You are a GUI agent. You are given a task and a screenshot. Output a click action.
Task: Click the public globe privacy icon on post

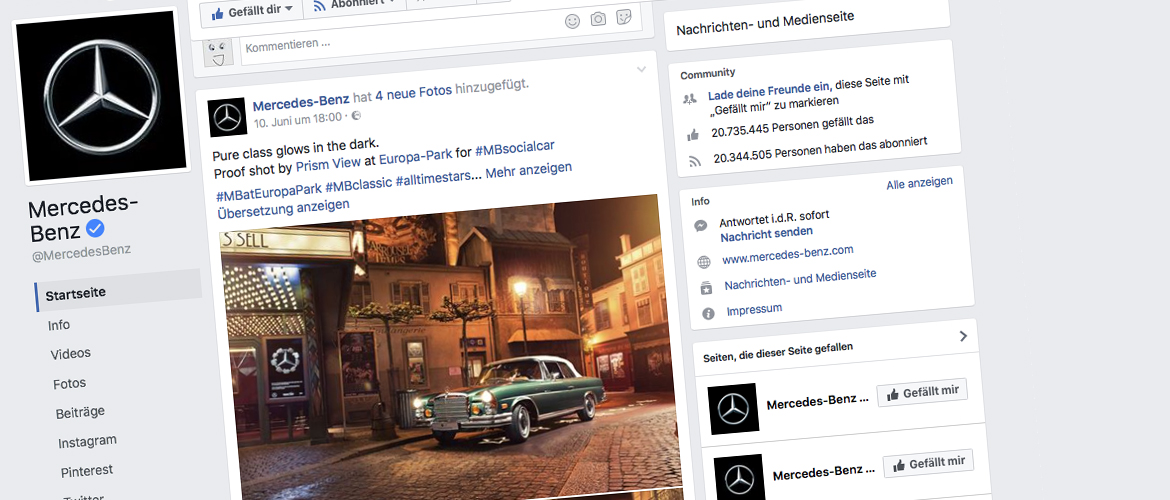356,116
